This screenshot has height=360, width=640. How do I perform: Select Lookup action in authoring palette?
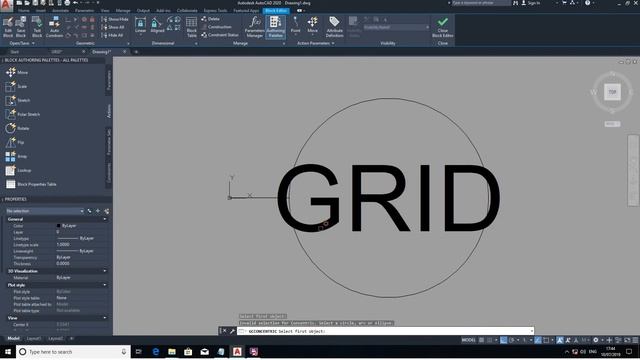click(x=18, y=170)
